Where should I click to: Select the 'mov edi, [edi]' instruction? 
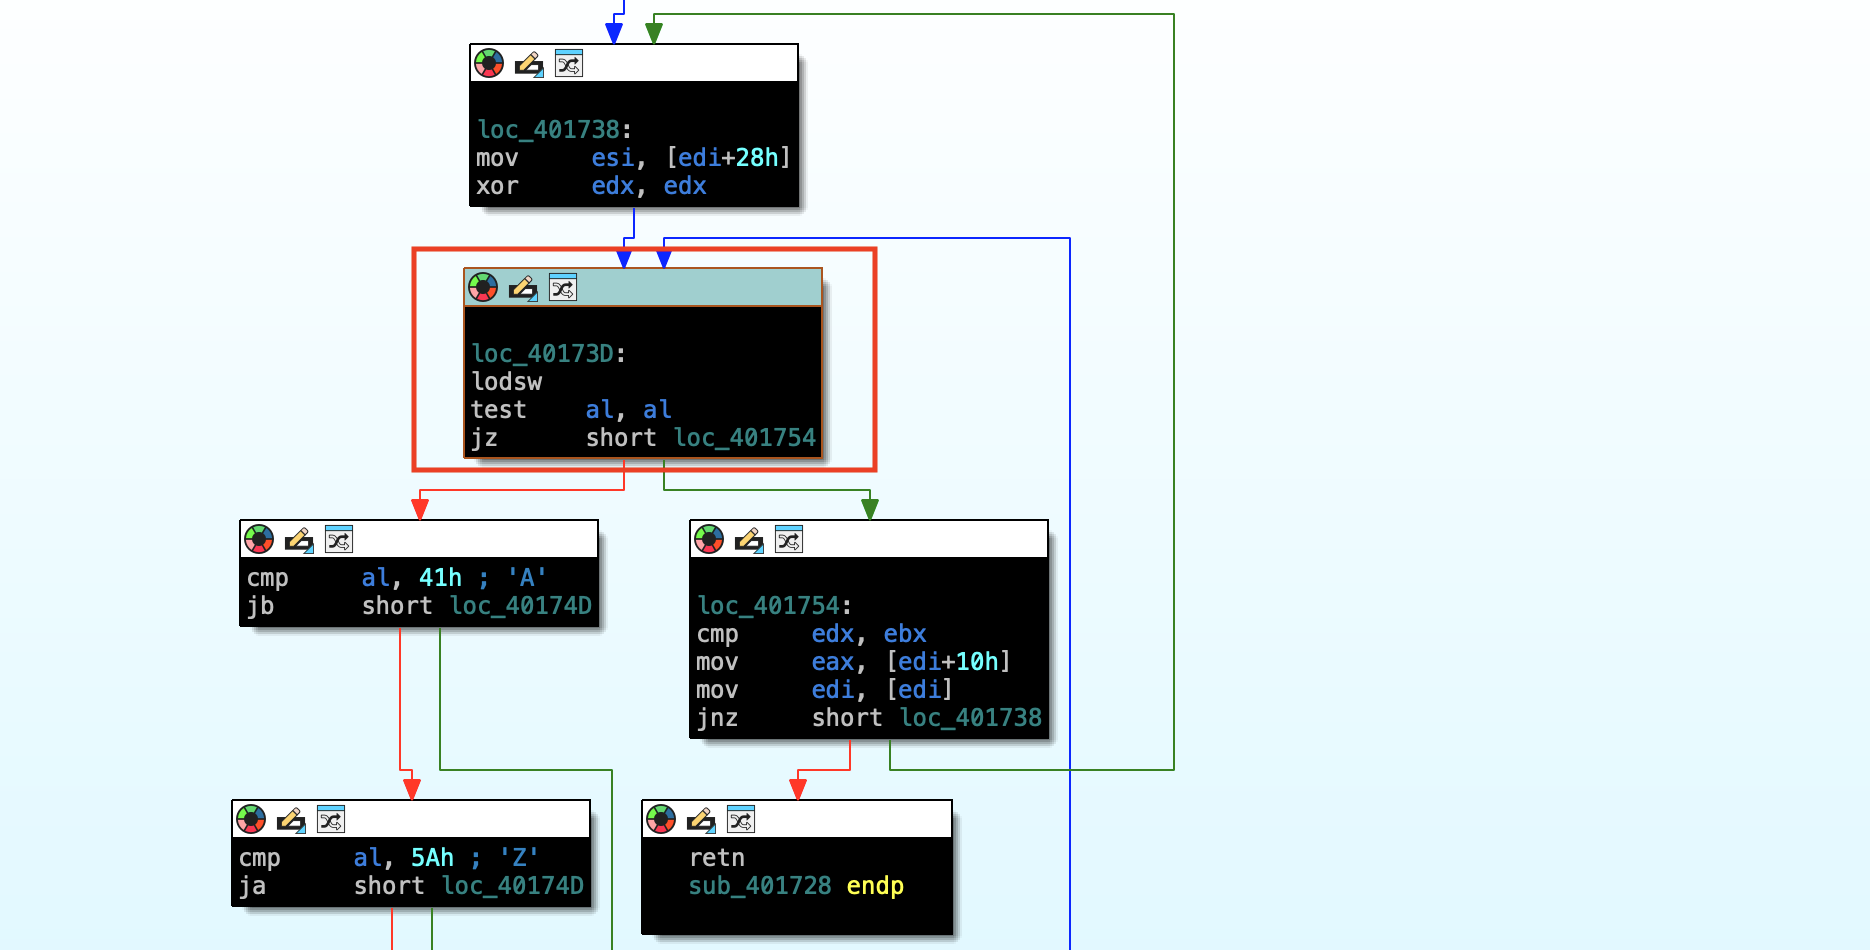tap(825, 690)
